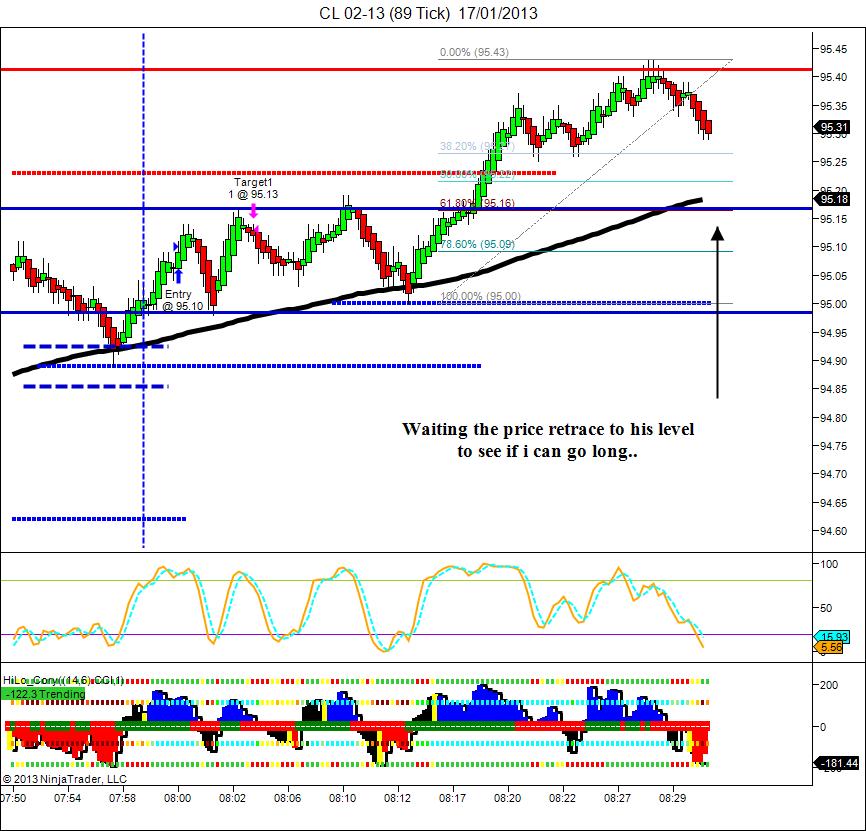Image resolution: width=866 pixels, height=831 pixels.
Task: Select the 100.00% (95.00) Fibonacci label
Action: [480, 296]
